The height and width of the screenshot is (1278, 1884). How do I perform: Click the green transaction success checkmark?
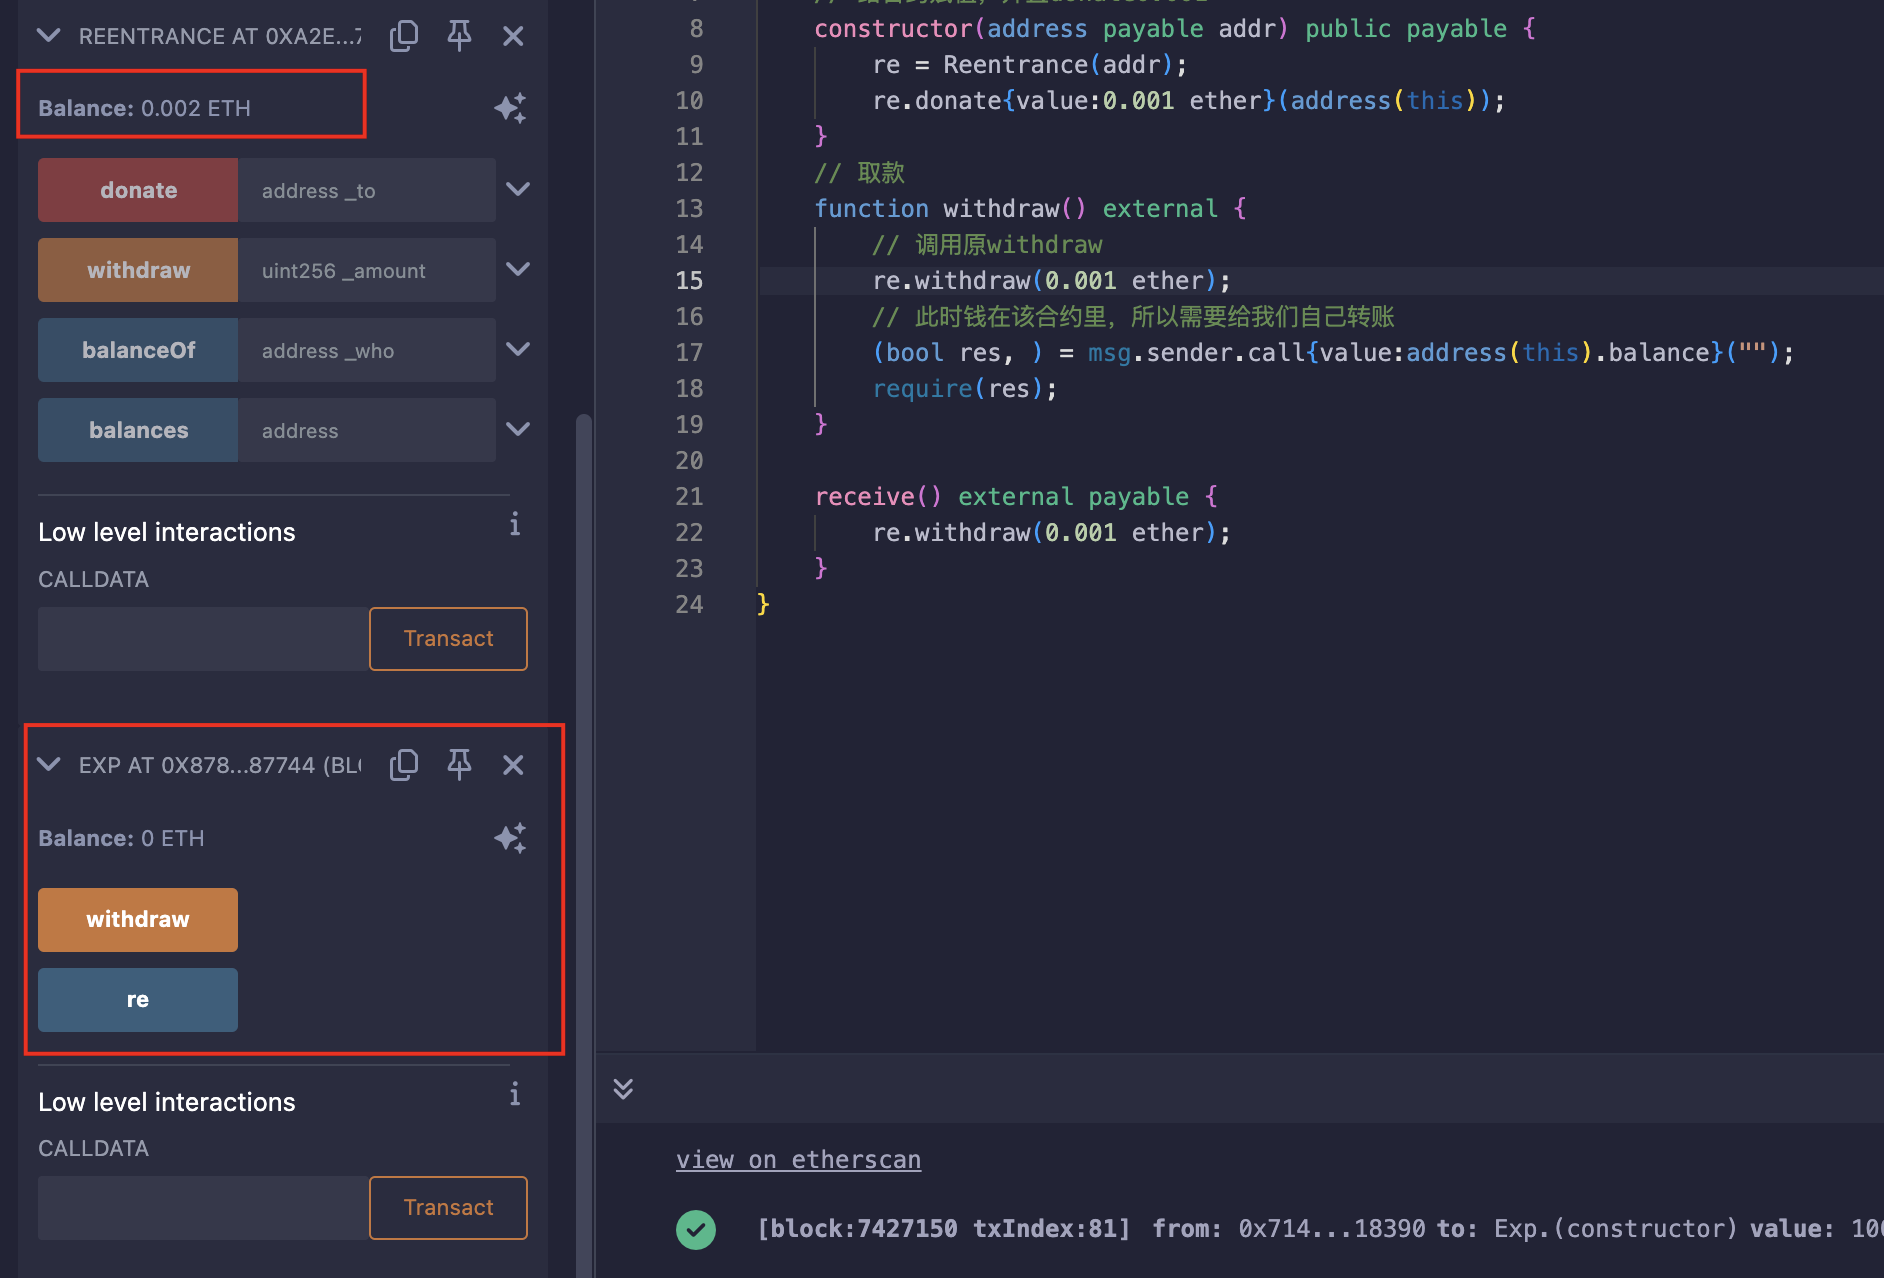(x=696, y=1229)
